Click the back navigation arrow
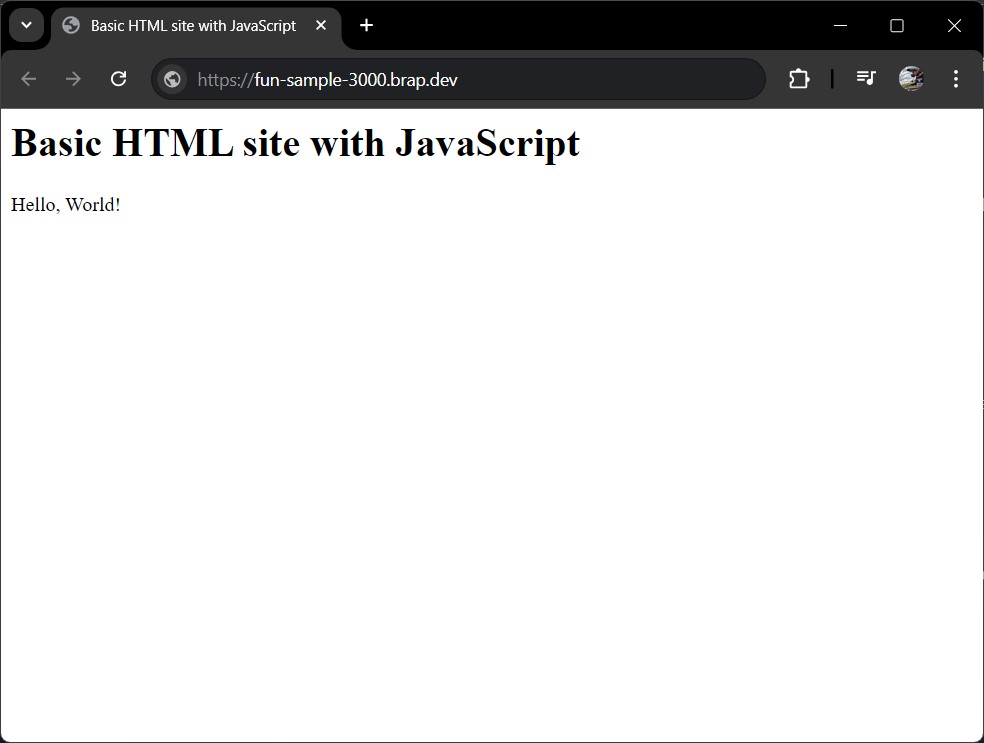Screen dimensions: 984x743 pos(28,79)
